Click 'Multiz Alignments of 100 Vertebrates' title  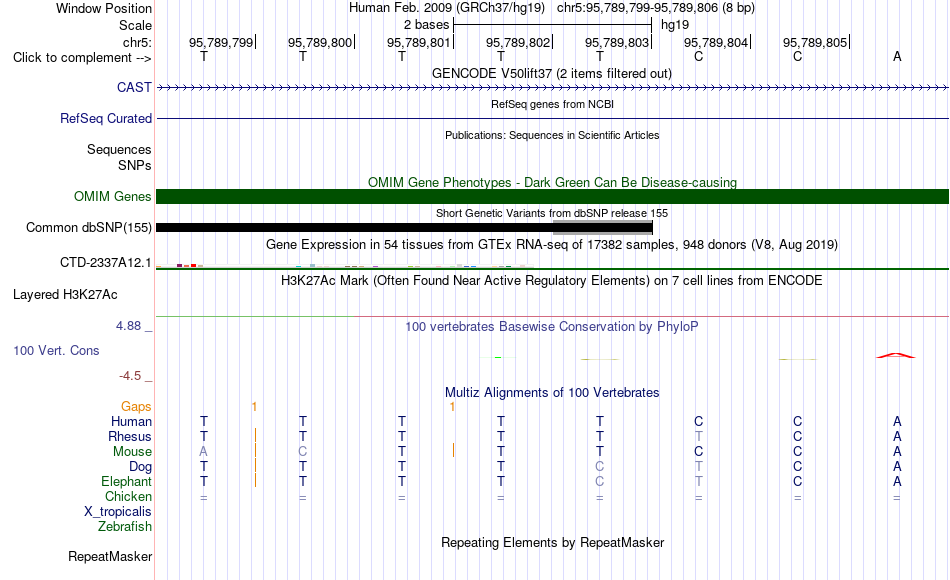pos(552,393)
